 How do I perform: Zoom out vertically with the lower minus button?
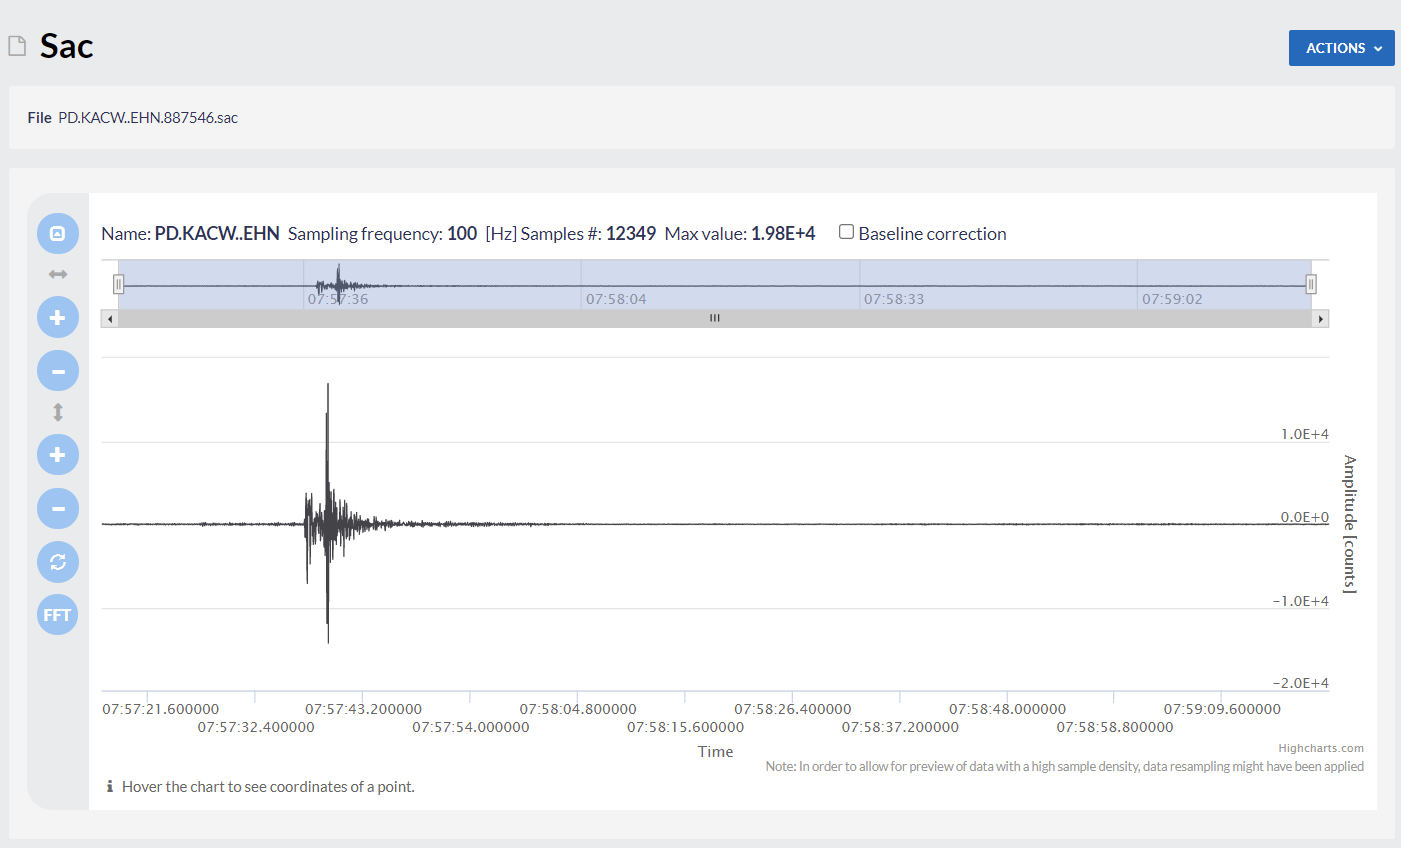click(58, 508)
